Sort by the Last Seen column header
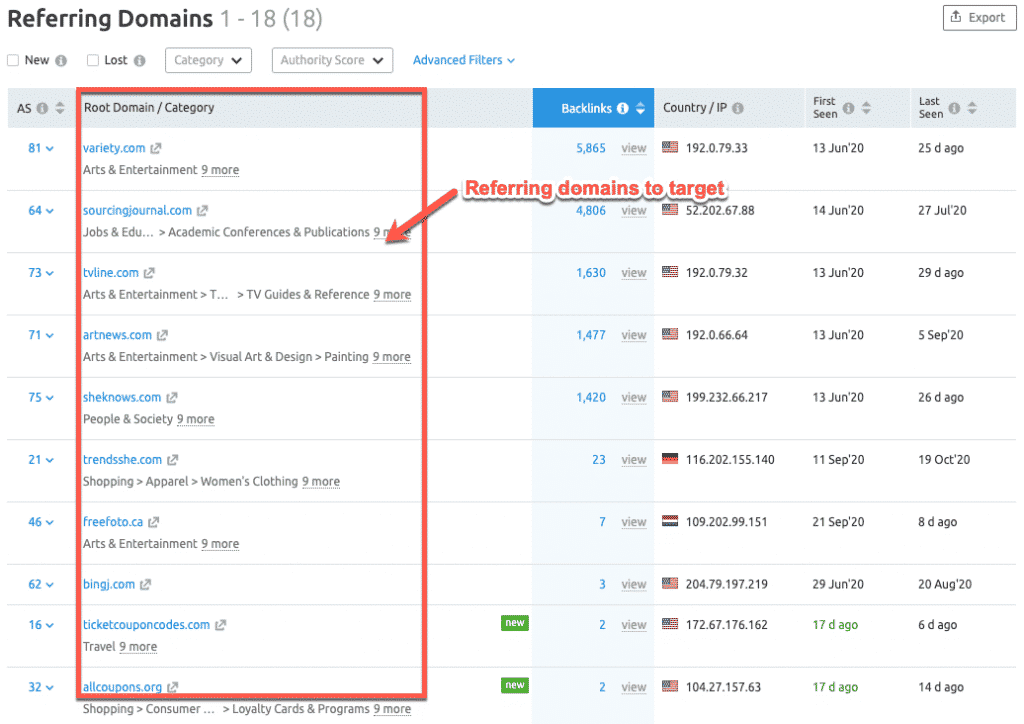1024x724 pixels. click(931, 108)
